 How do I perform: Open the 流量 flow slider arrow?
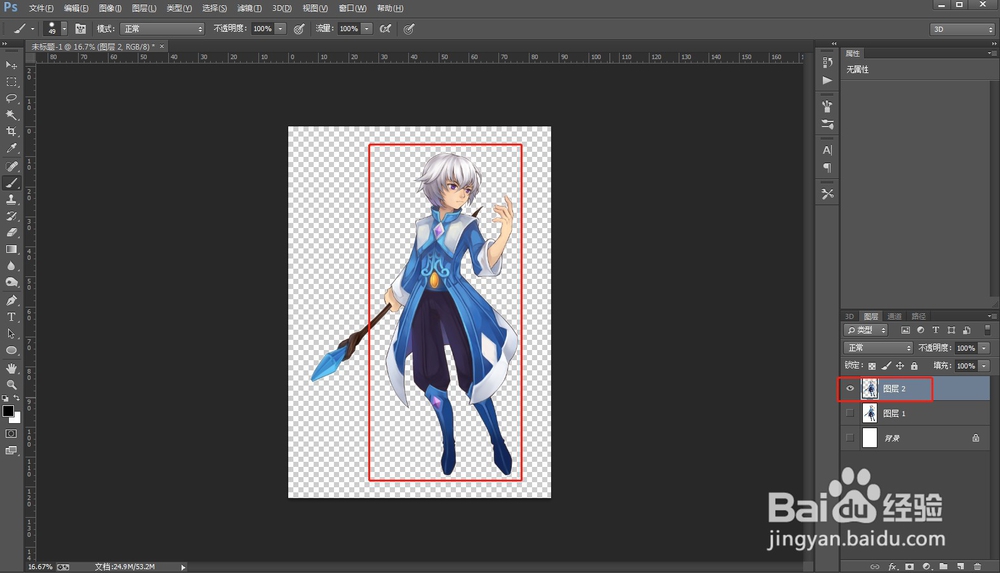point(367,29)
